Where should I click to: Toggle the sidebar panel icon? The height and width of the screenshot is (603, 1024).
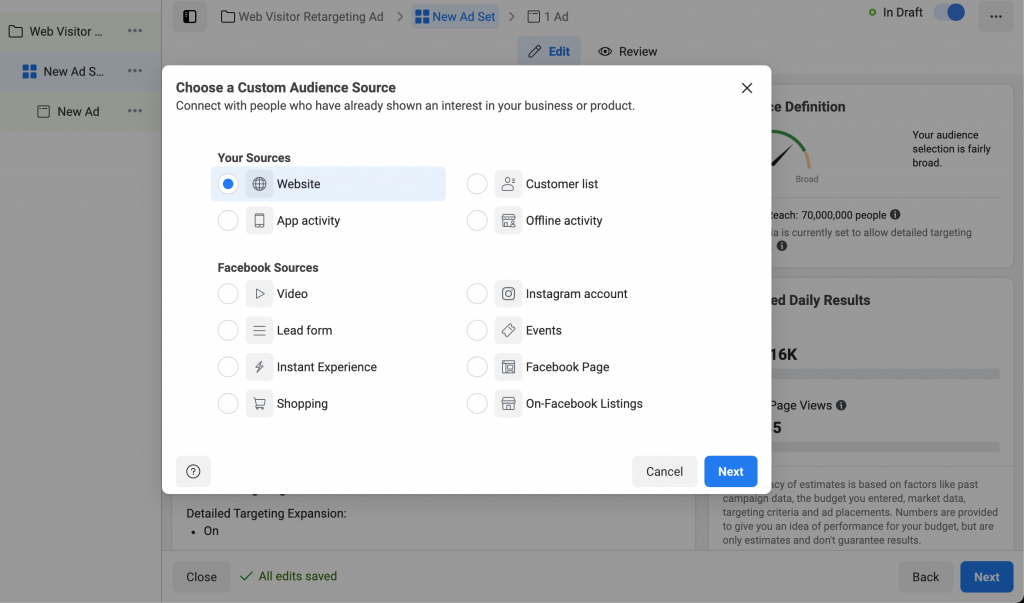190,16
